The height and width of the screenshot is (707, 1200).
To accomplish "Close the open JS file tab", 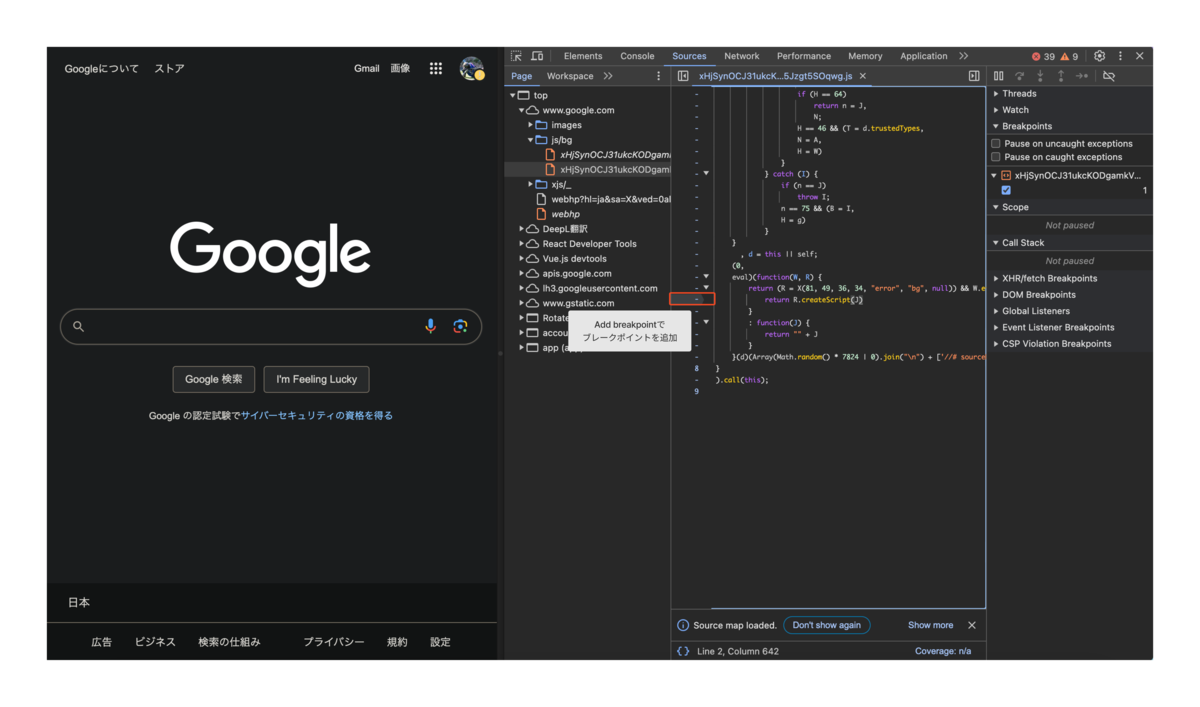I will (x=863, y=76).
